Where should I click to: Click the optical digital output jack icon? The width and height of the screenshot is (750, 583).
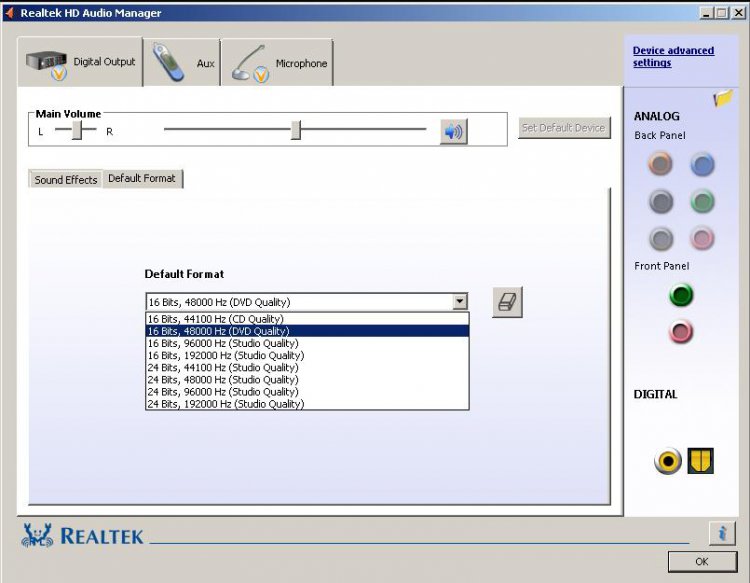(701, 461)
